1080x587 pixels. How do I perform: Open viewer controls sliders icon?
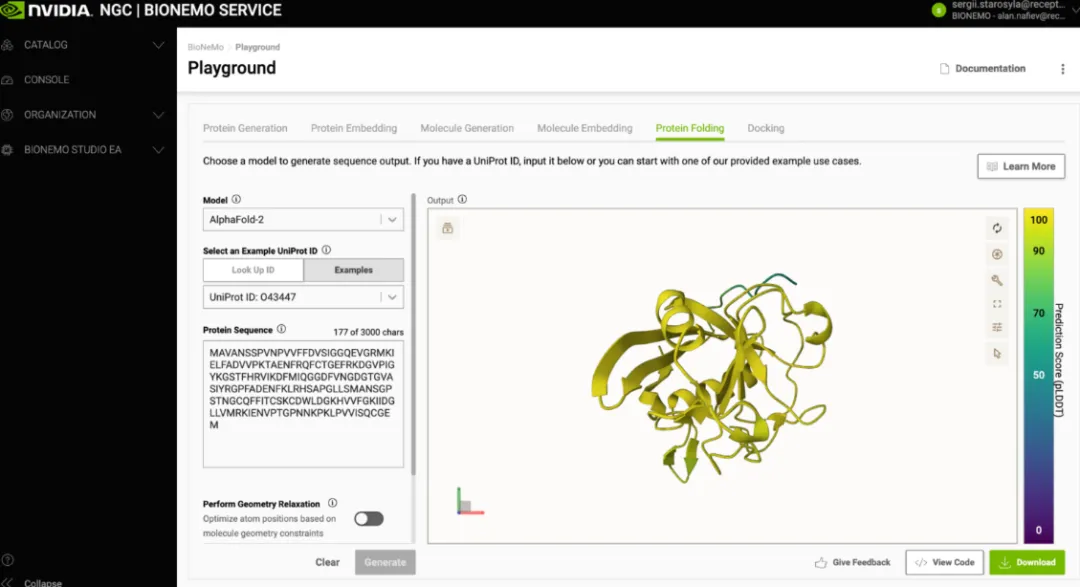997,327
